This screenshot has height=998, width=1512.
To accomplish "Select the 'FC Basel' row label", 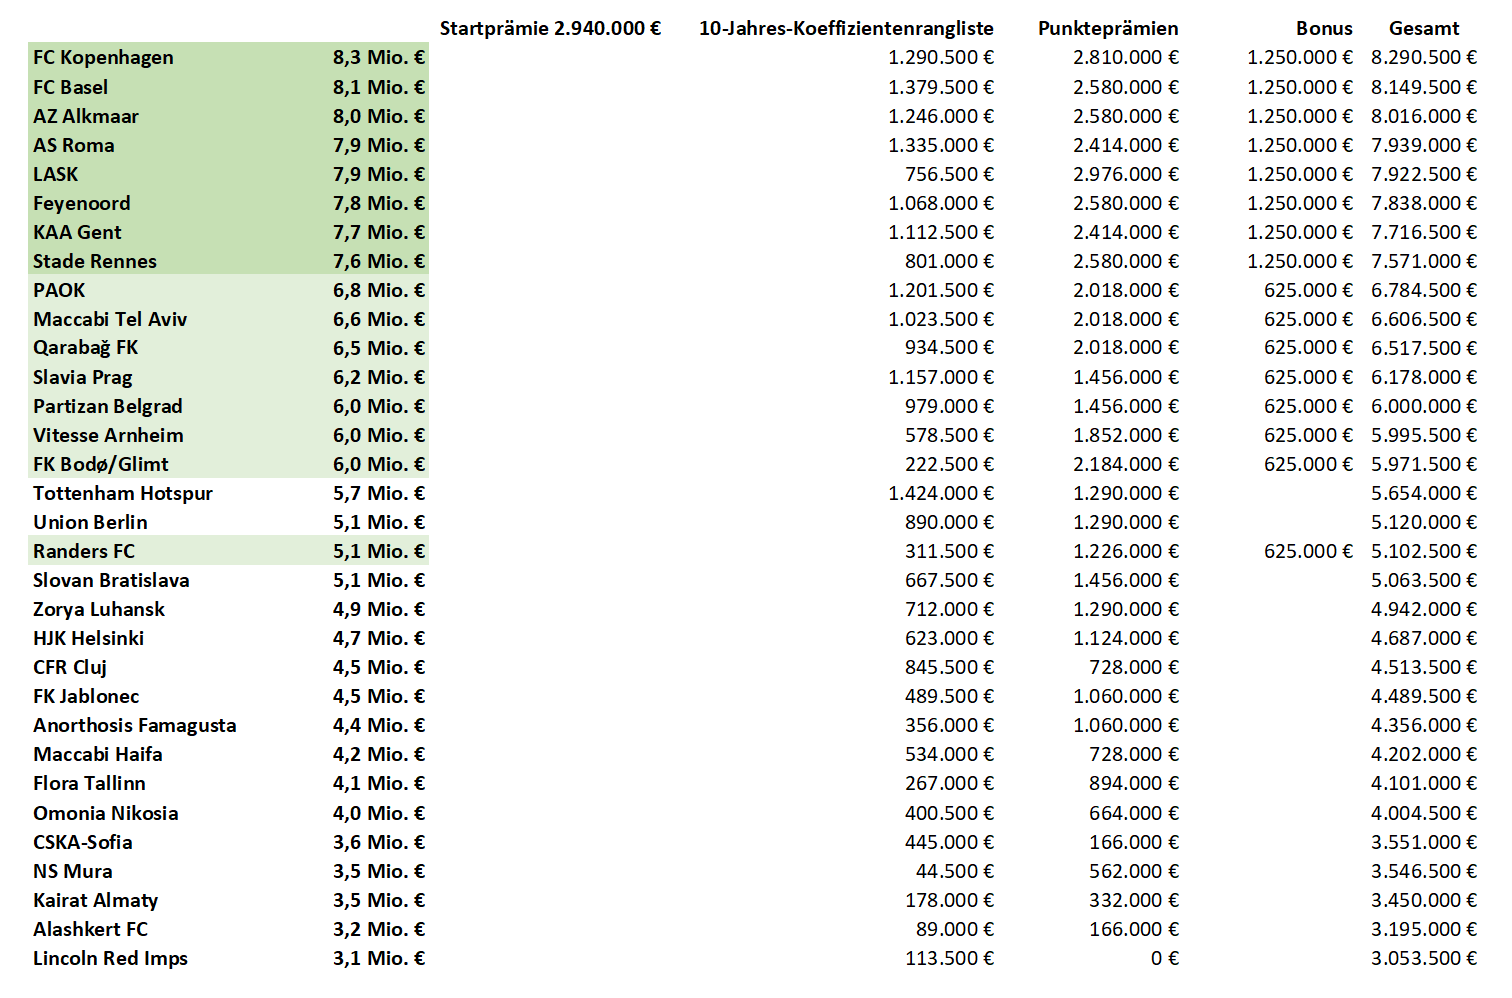I will click(x=70, y=87).
